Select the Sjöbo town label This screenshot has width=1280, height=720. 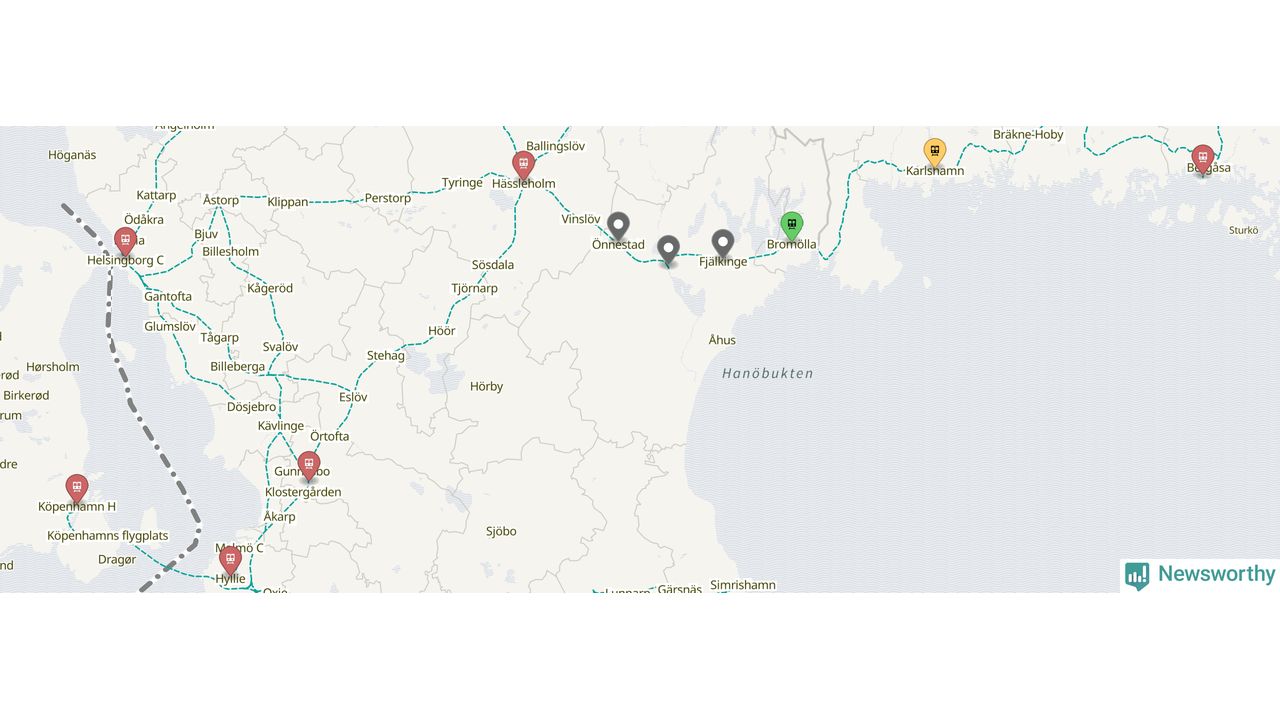click(x=501, y=531)
